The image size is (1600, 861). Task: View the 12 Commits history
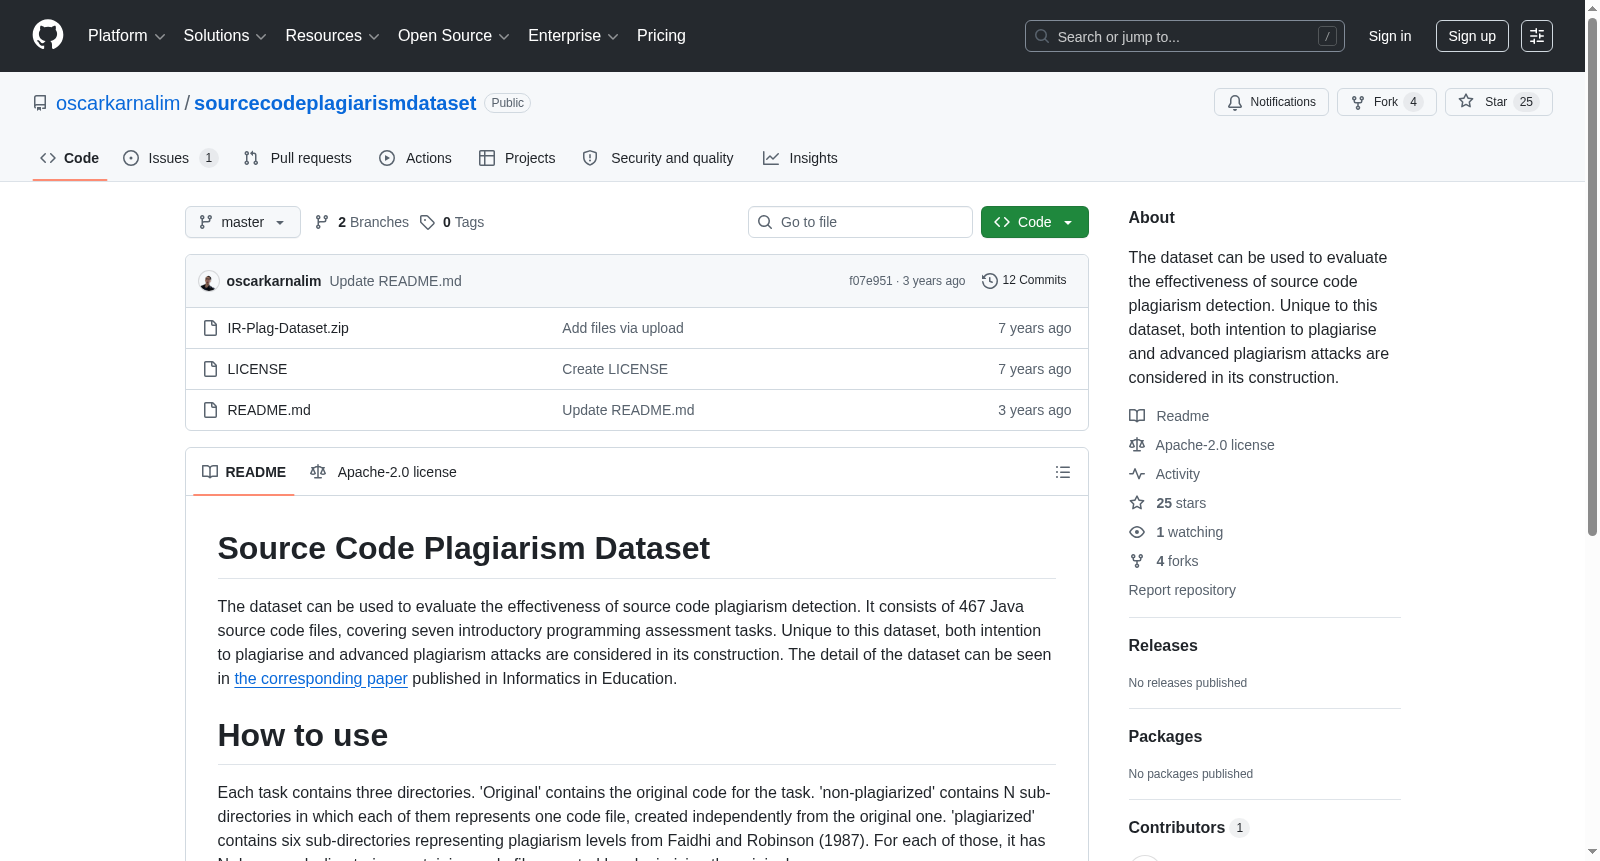point(1025,281)
